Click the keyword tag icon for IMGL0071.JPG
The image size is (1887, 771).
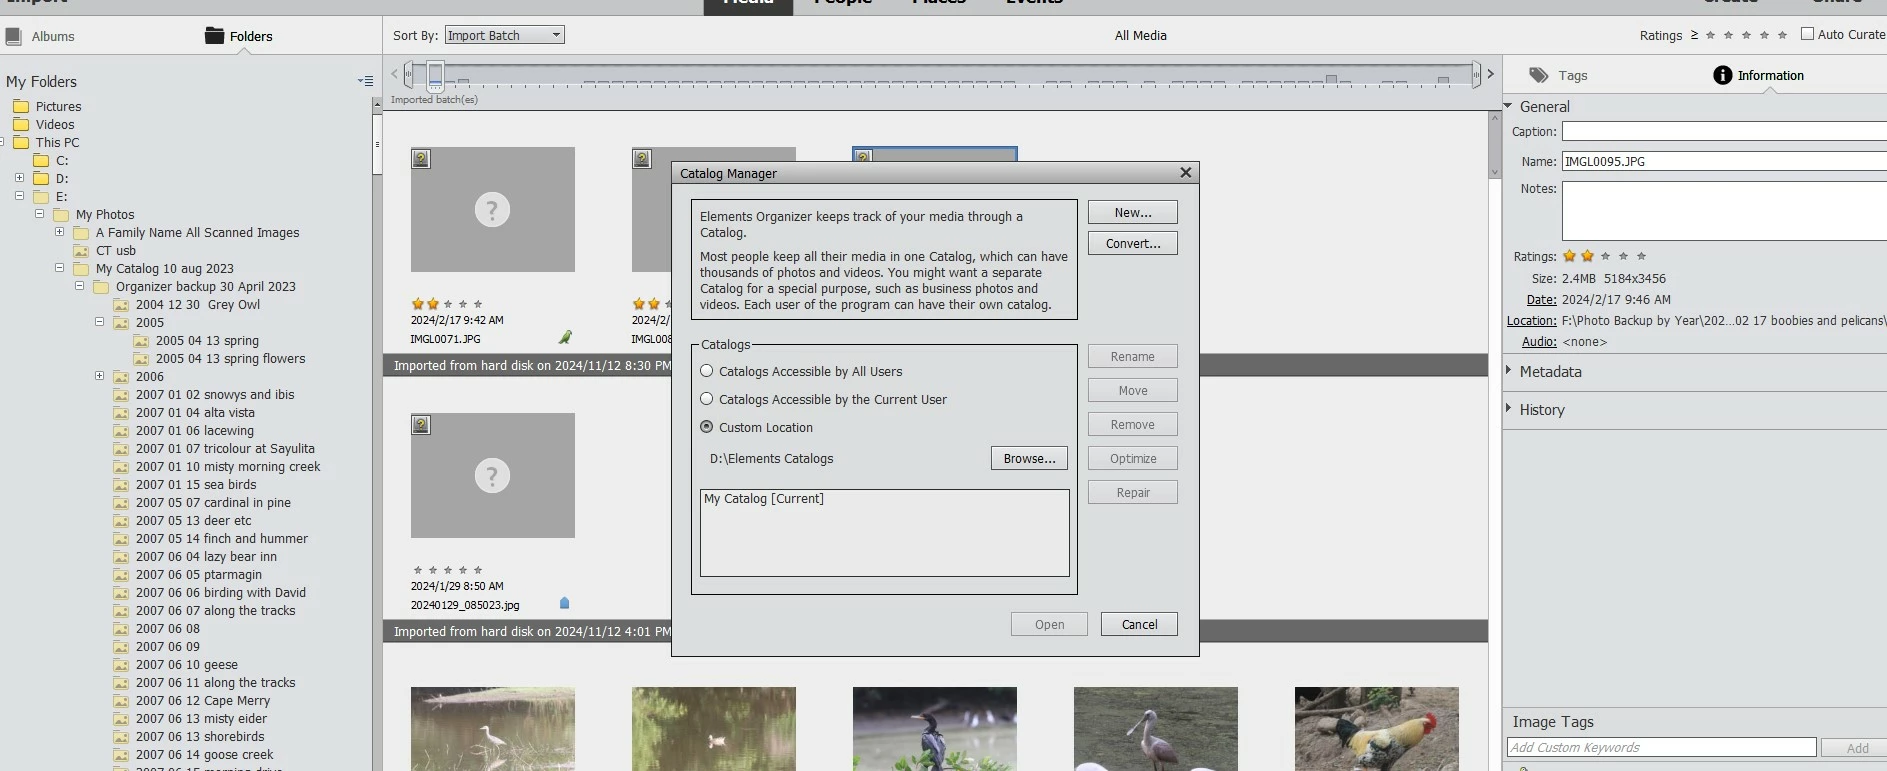(x=565, y=338)
